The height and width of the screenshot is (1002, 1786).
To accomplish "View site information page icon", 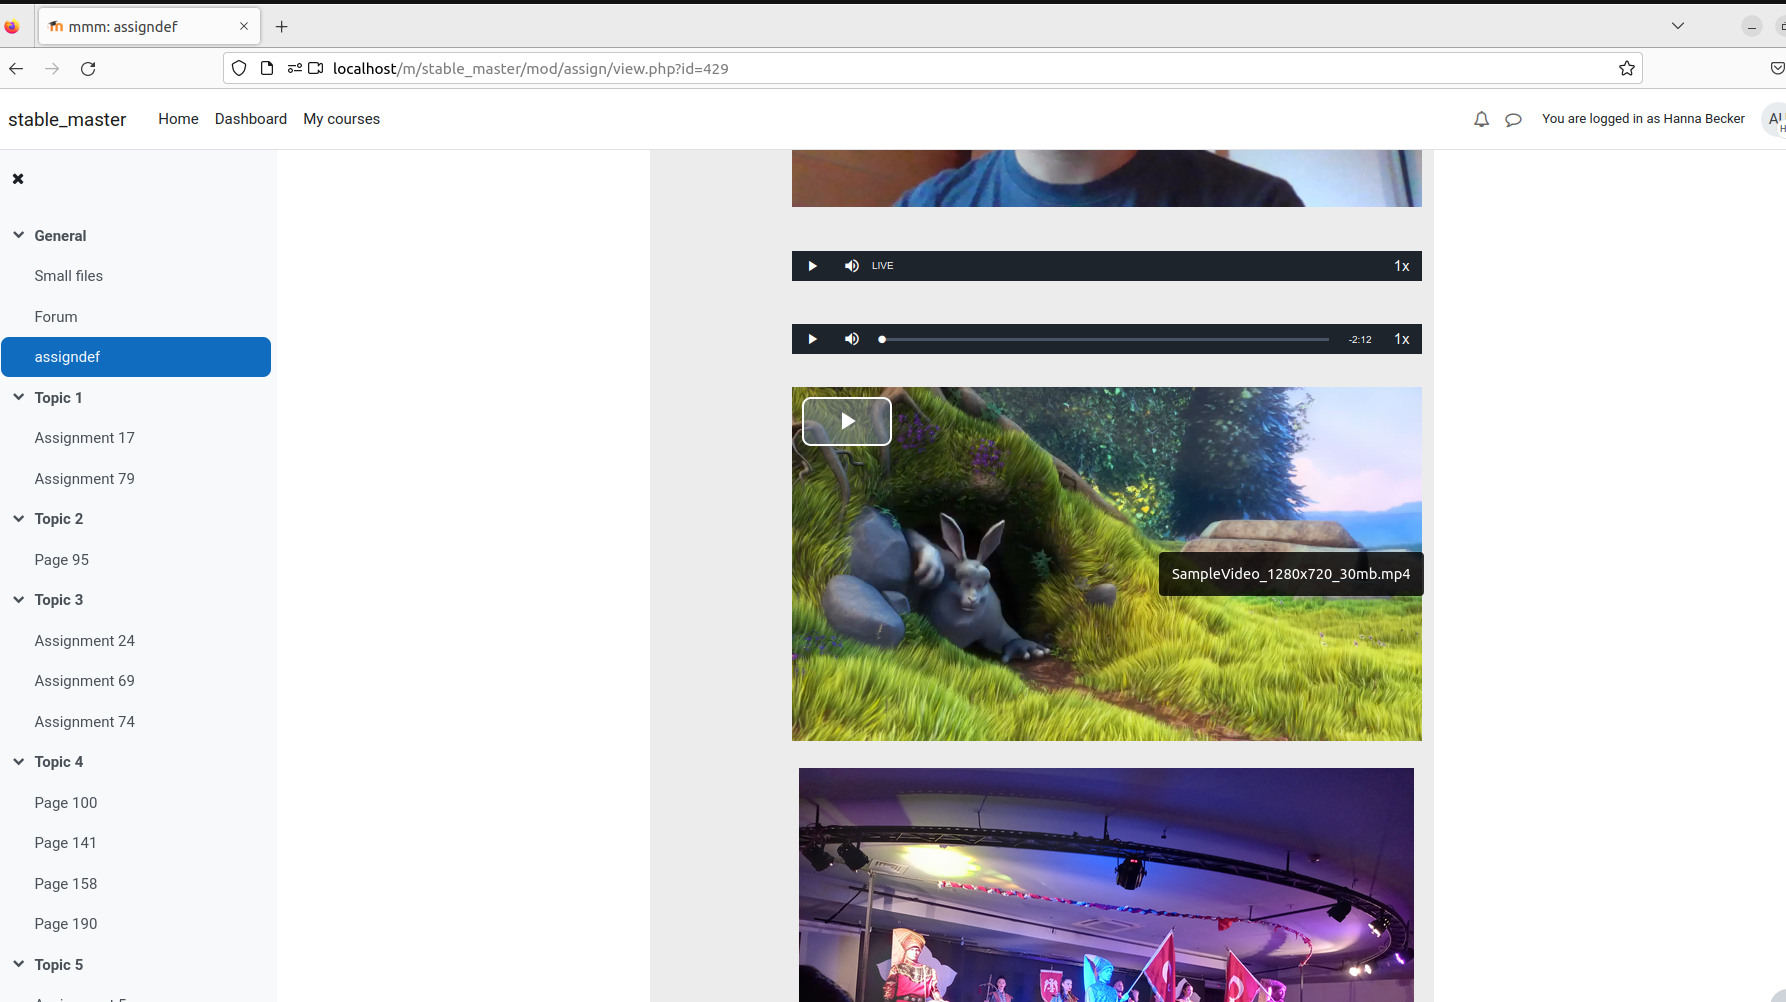I will pos(267,68).
